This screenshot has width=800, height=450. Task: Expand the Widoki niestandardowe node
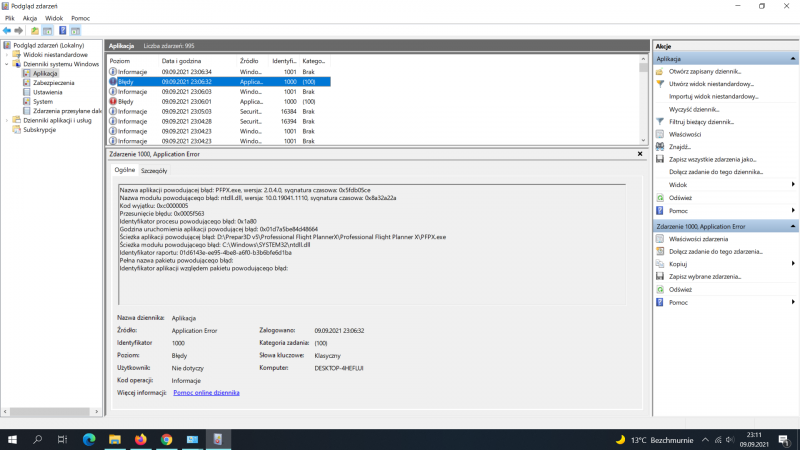coord(7,55)
